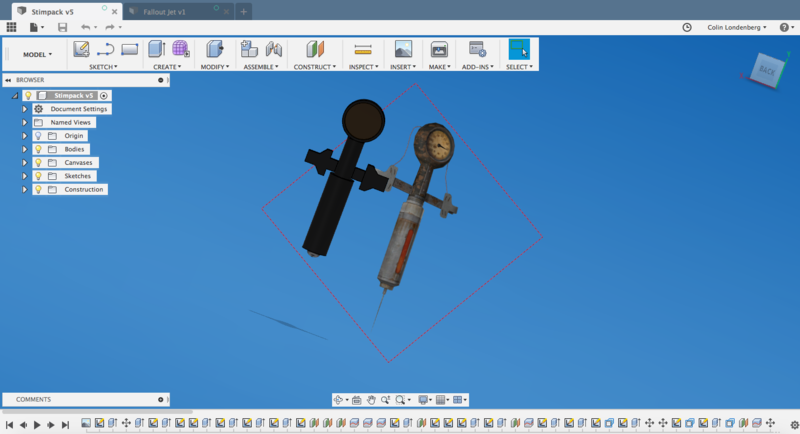Hide the Bodies folder via light bulb
This screenshot has width=800, height=434.
point(38,149)
